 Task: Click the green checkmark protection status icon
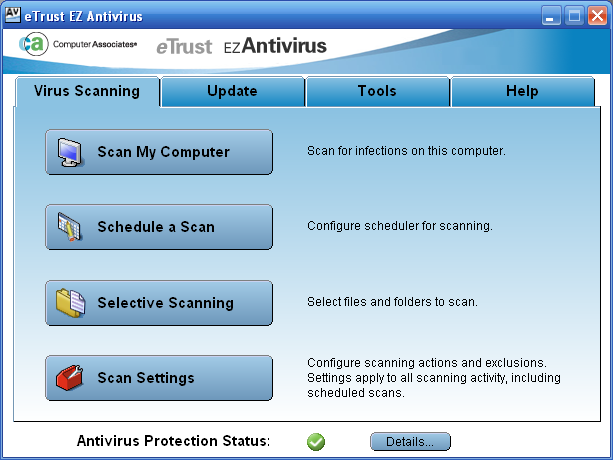(316, 442)
